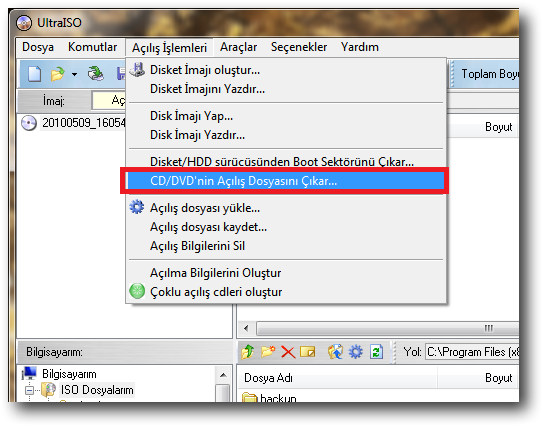Click the Open file folder icon
Viewport: 543px width, 426px height.
tap(57, 74)
